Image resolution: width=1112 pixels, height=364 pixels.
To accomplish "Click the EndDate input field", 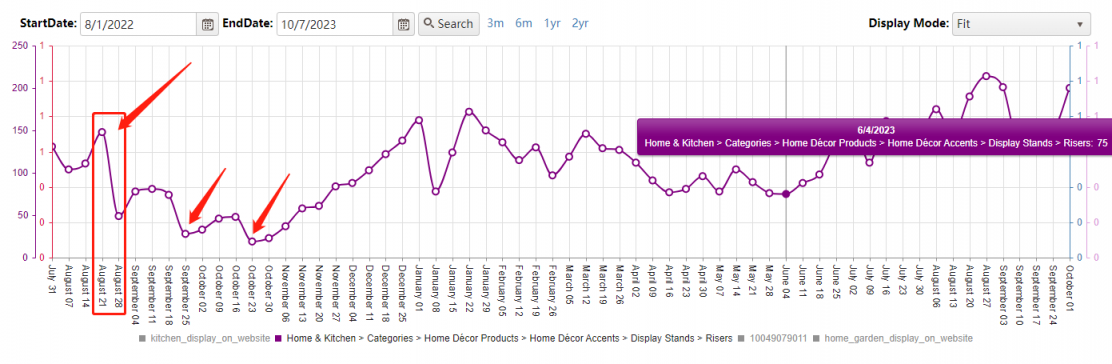I will coord(335,24).
